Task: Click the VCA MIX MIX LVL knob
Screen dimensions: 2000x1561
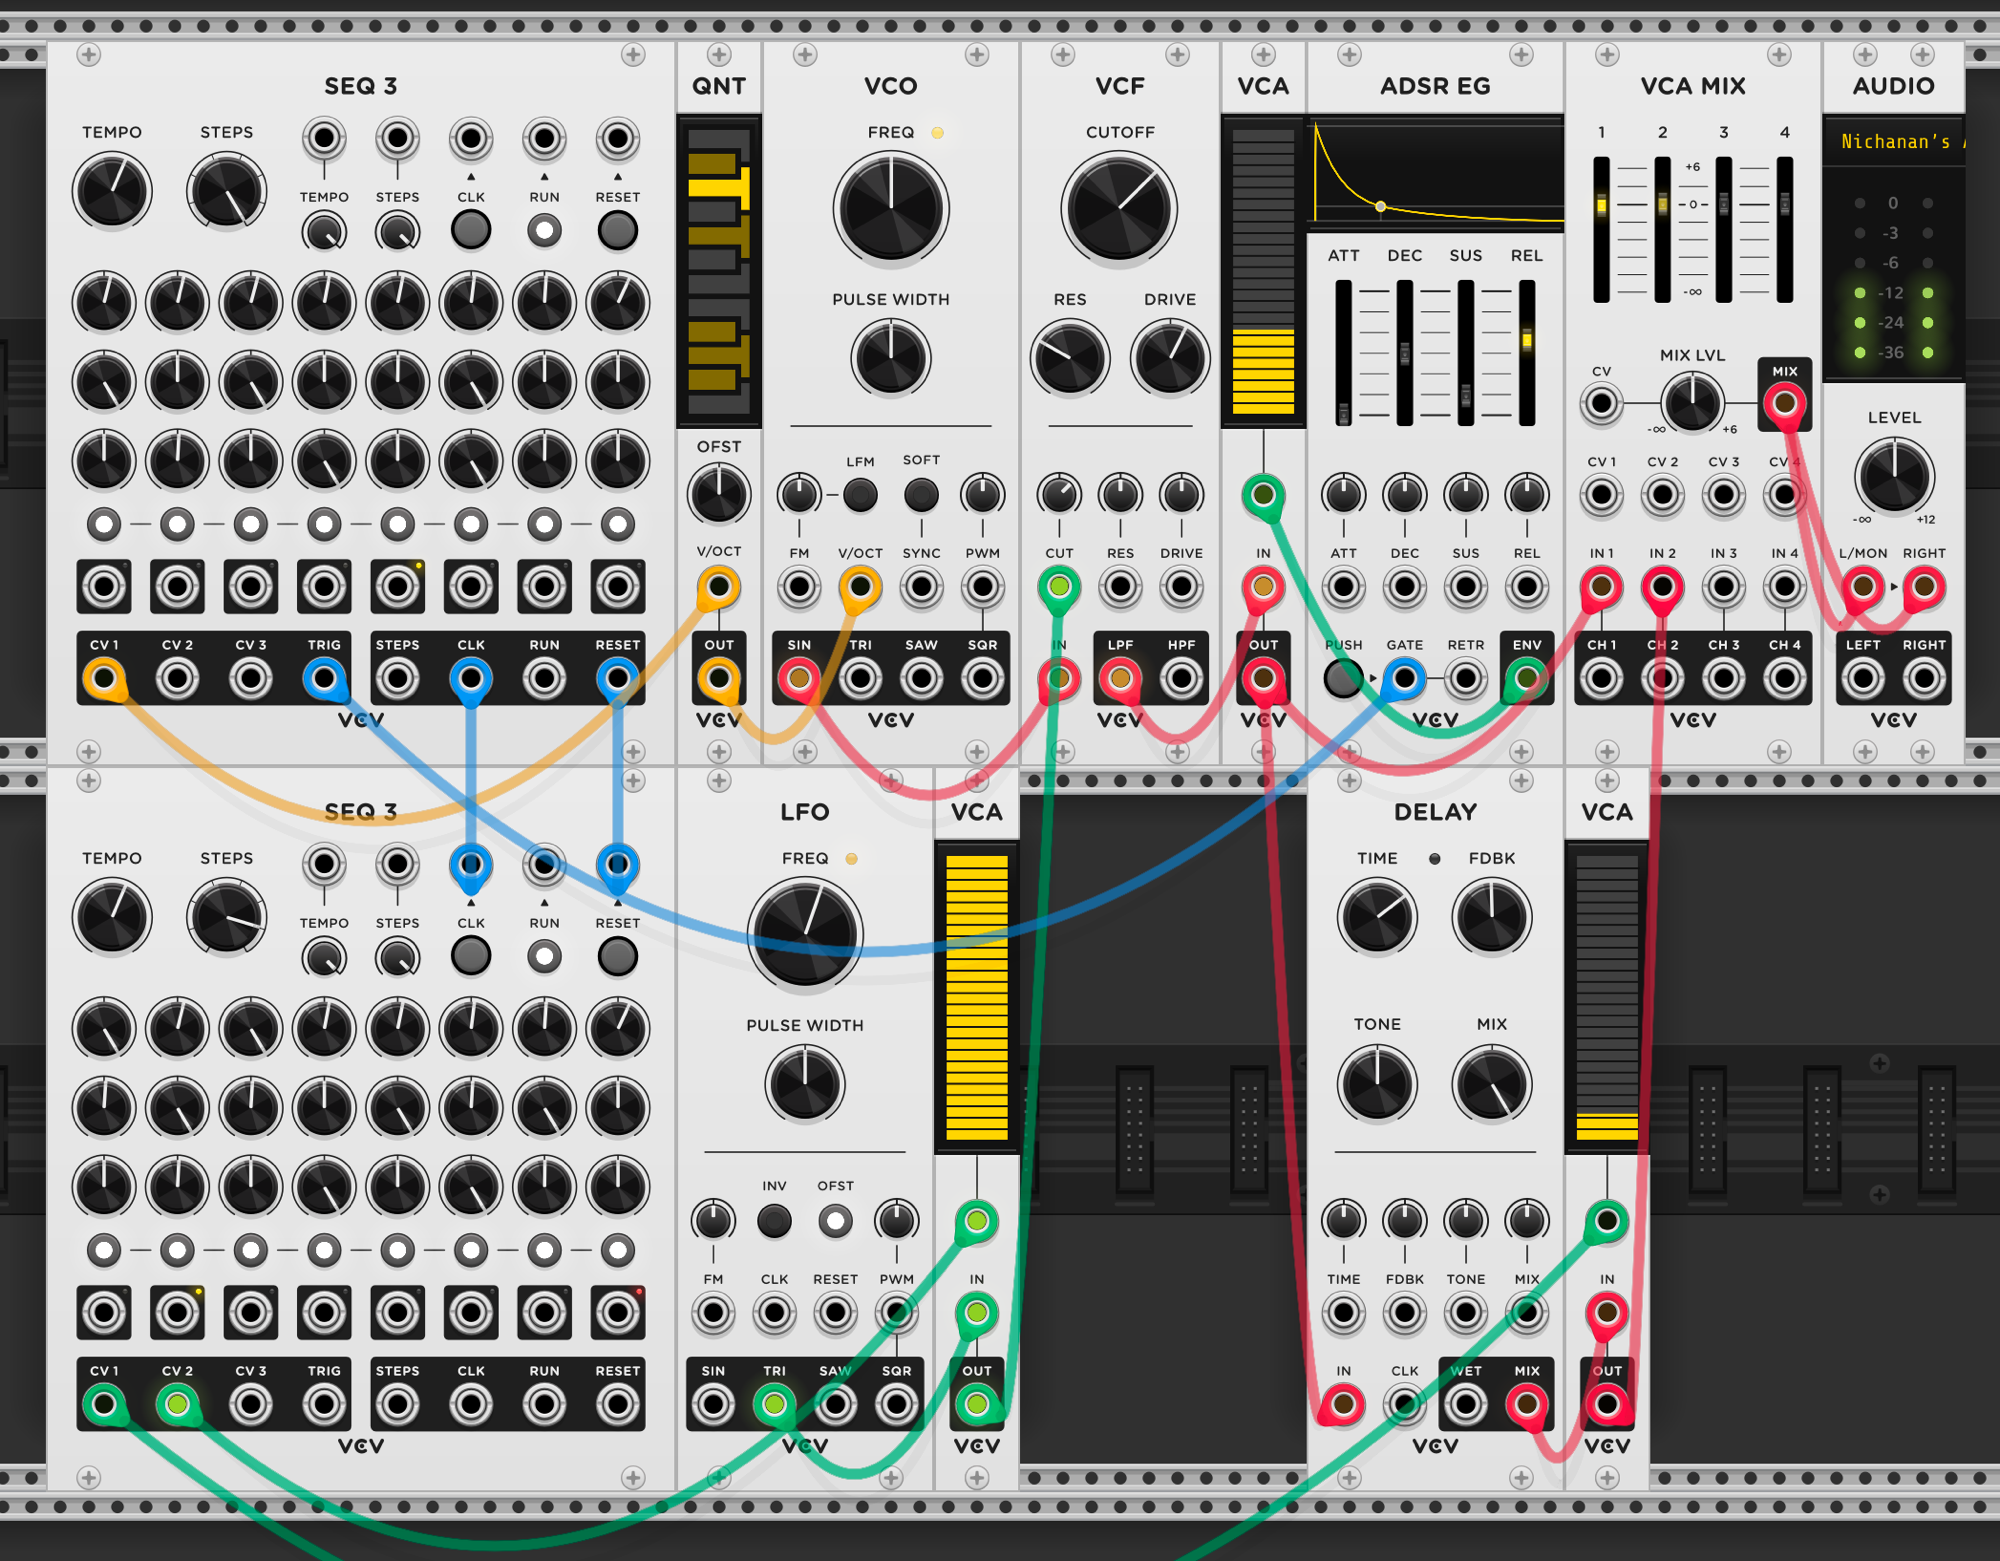Action: (x=1692, y=402)
